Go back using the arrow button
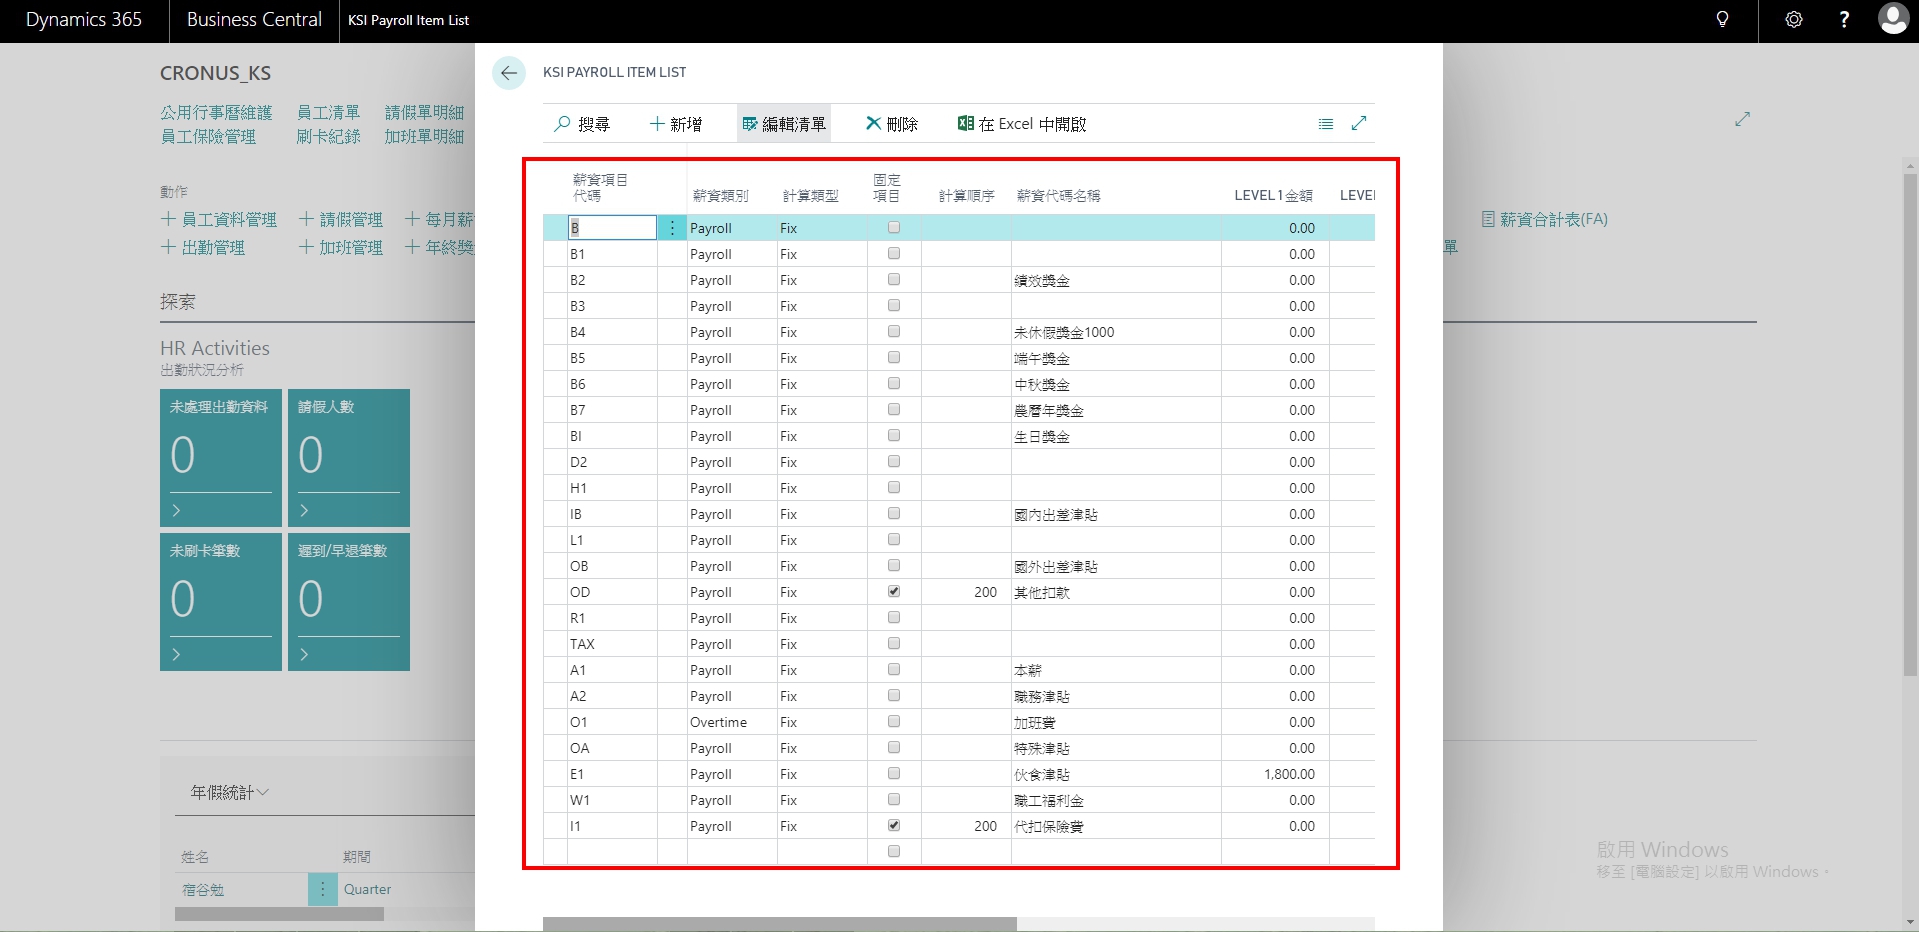Image resolution: width=1919 pixels, height=932 pixels. click(x=508, y=73)
